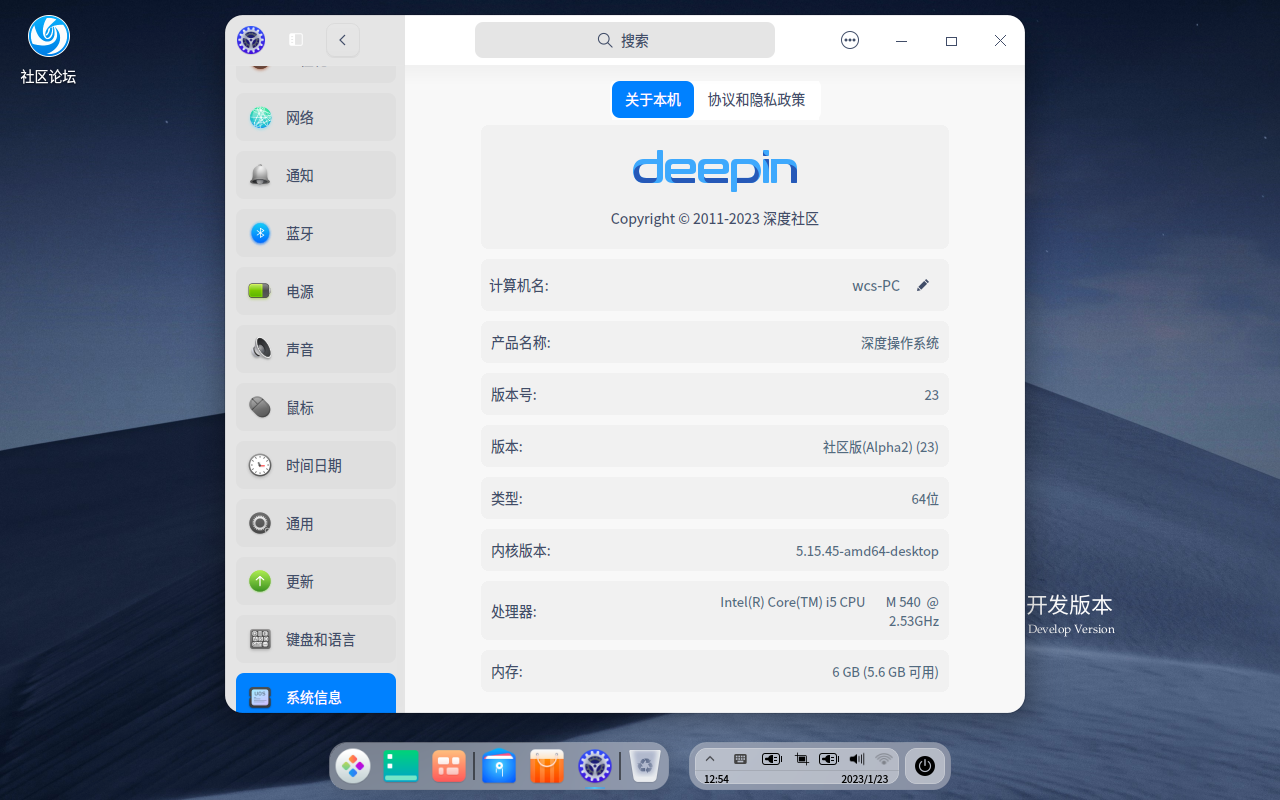
Task: Open the 蓝牙 (Bluetooth) settings section
Action: coord(315,233)
